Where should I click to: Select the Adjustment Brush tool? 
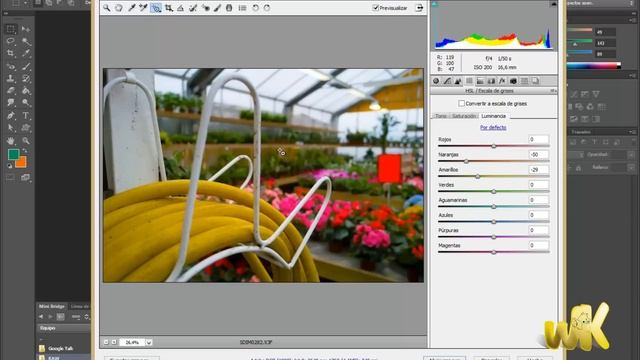click(217, 8)
